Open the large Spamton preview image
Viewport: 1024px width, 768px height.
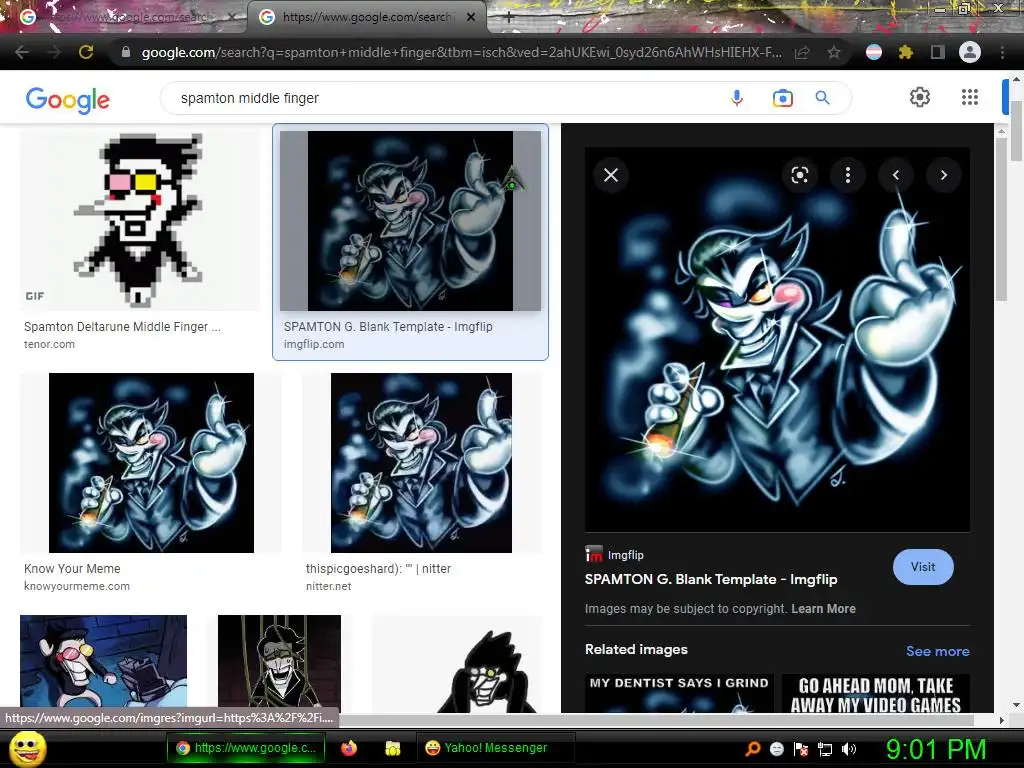click(x=777, y=340)
